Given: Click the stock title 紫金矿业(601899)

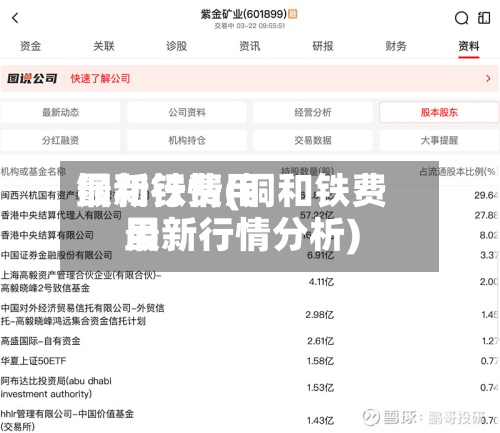Looking at the screenshot, I should tap(244, 14).
